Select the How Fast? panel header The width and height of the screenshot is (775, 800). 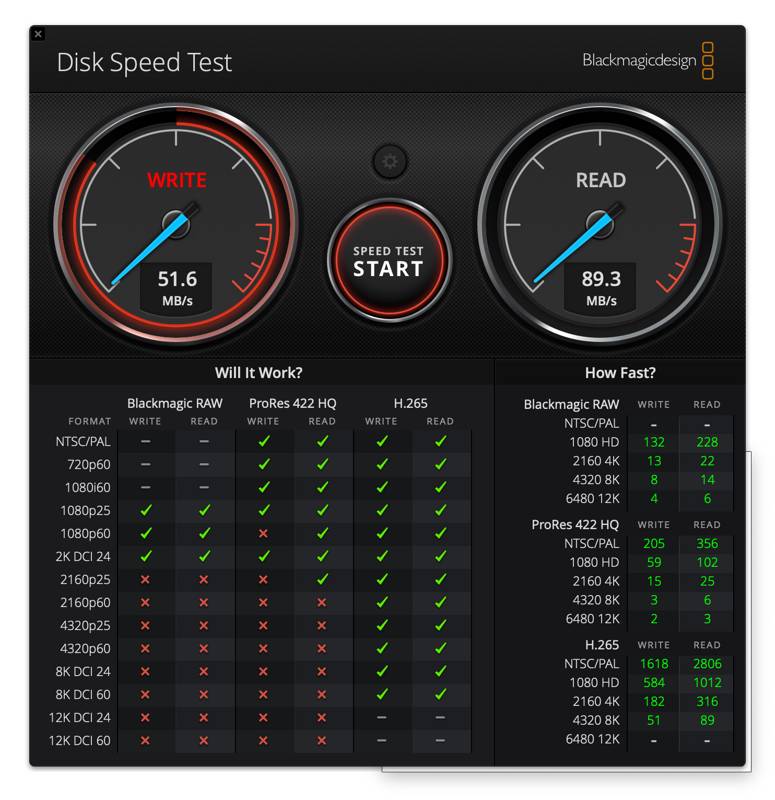[x=620, y=372]
